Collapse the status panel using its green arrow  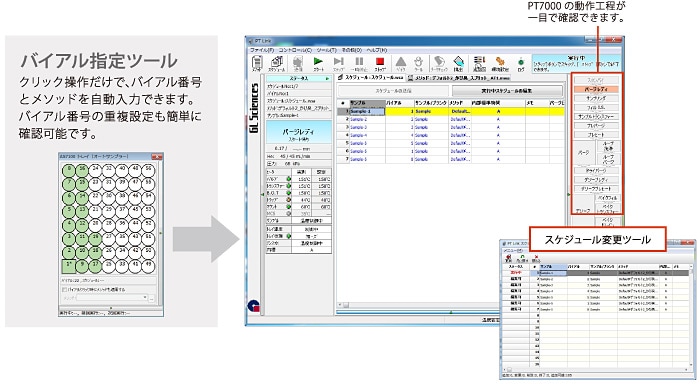tap(327, 79)
